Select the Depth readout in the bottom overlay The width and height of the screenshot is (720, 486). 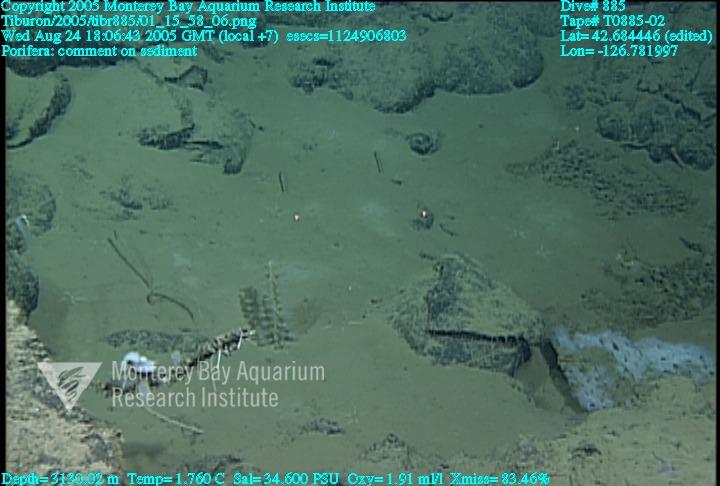pos(60,479)
